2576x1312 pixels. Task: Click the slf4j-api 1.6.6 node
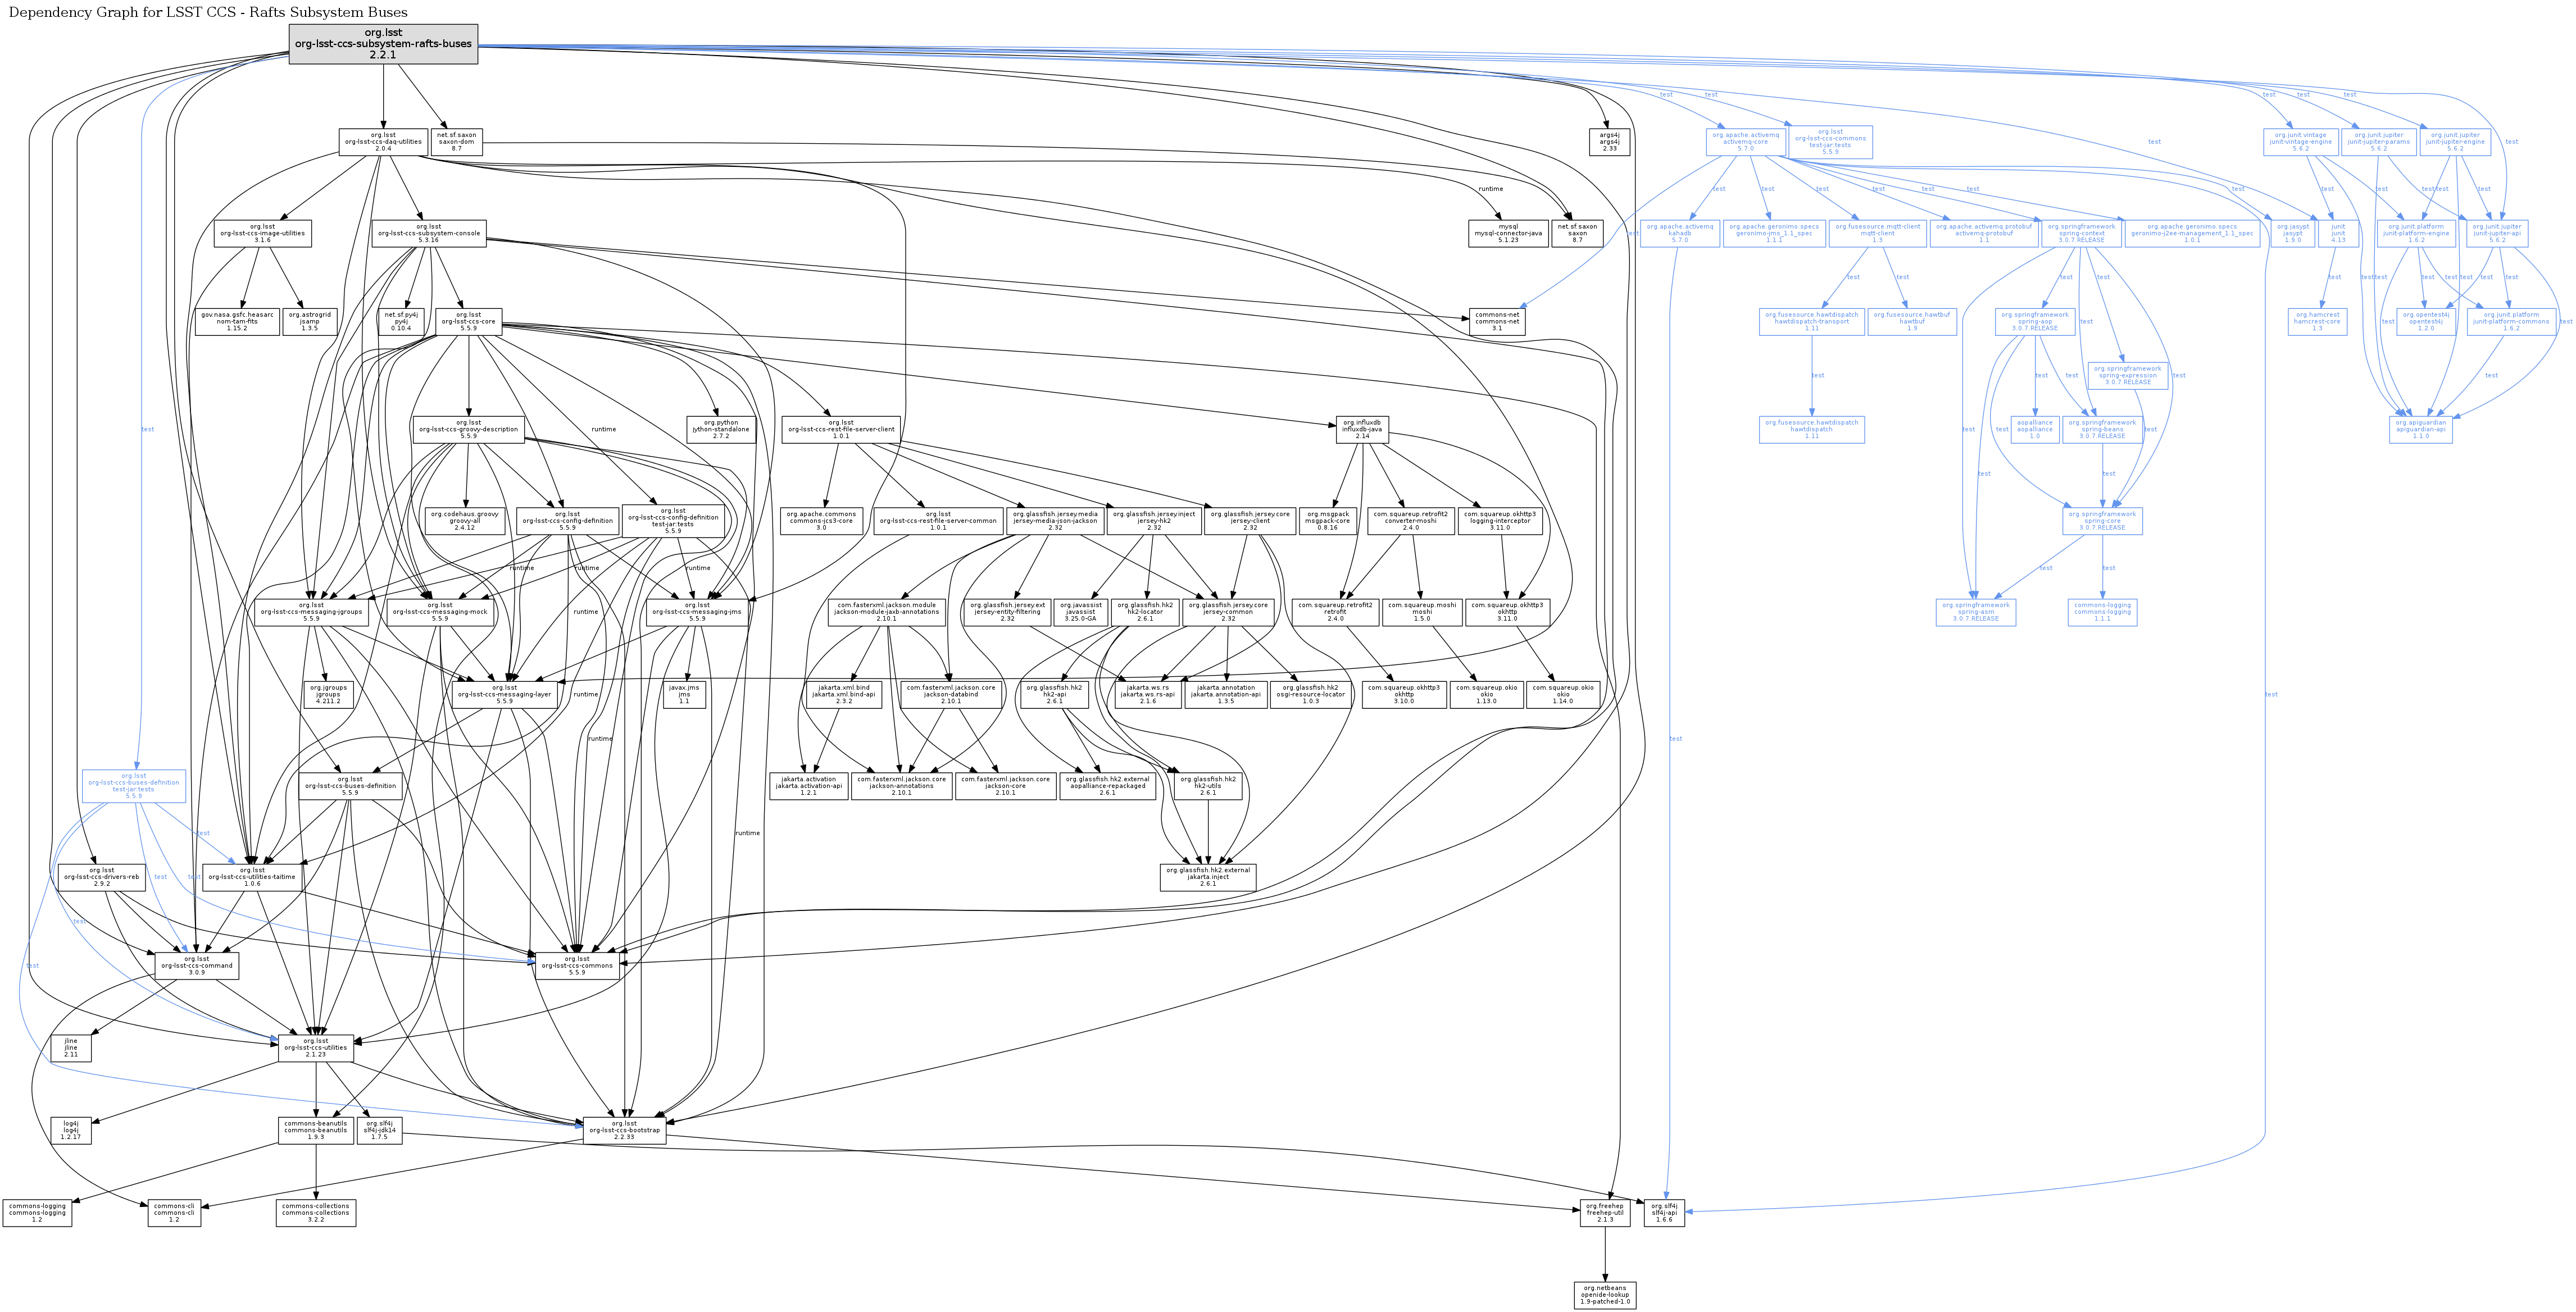[1664, 1213]
